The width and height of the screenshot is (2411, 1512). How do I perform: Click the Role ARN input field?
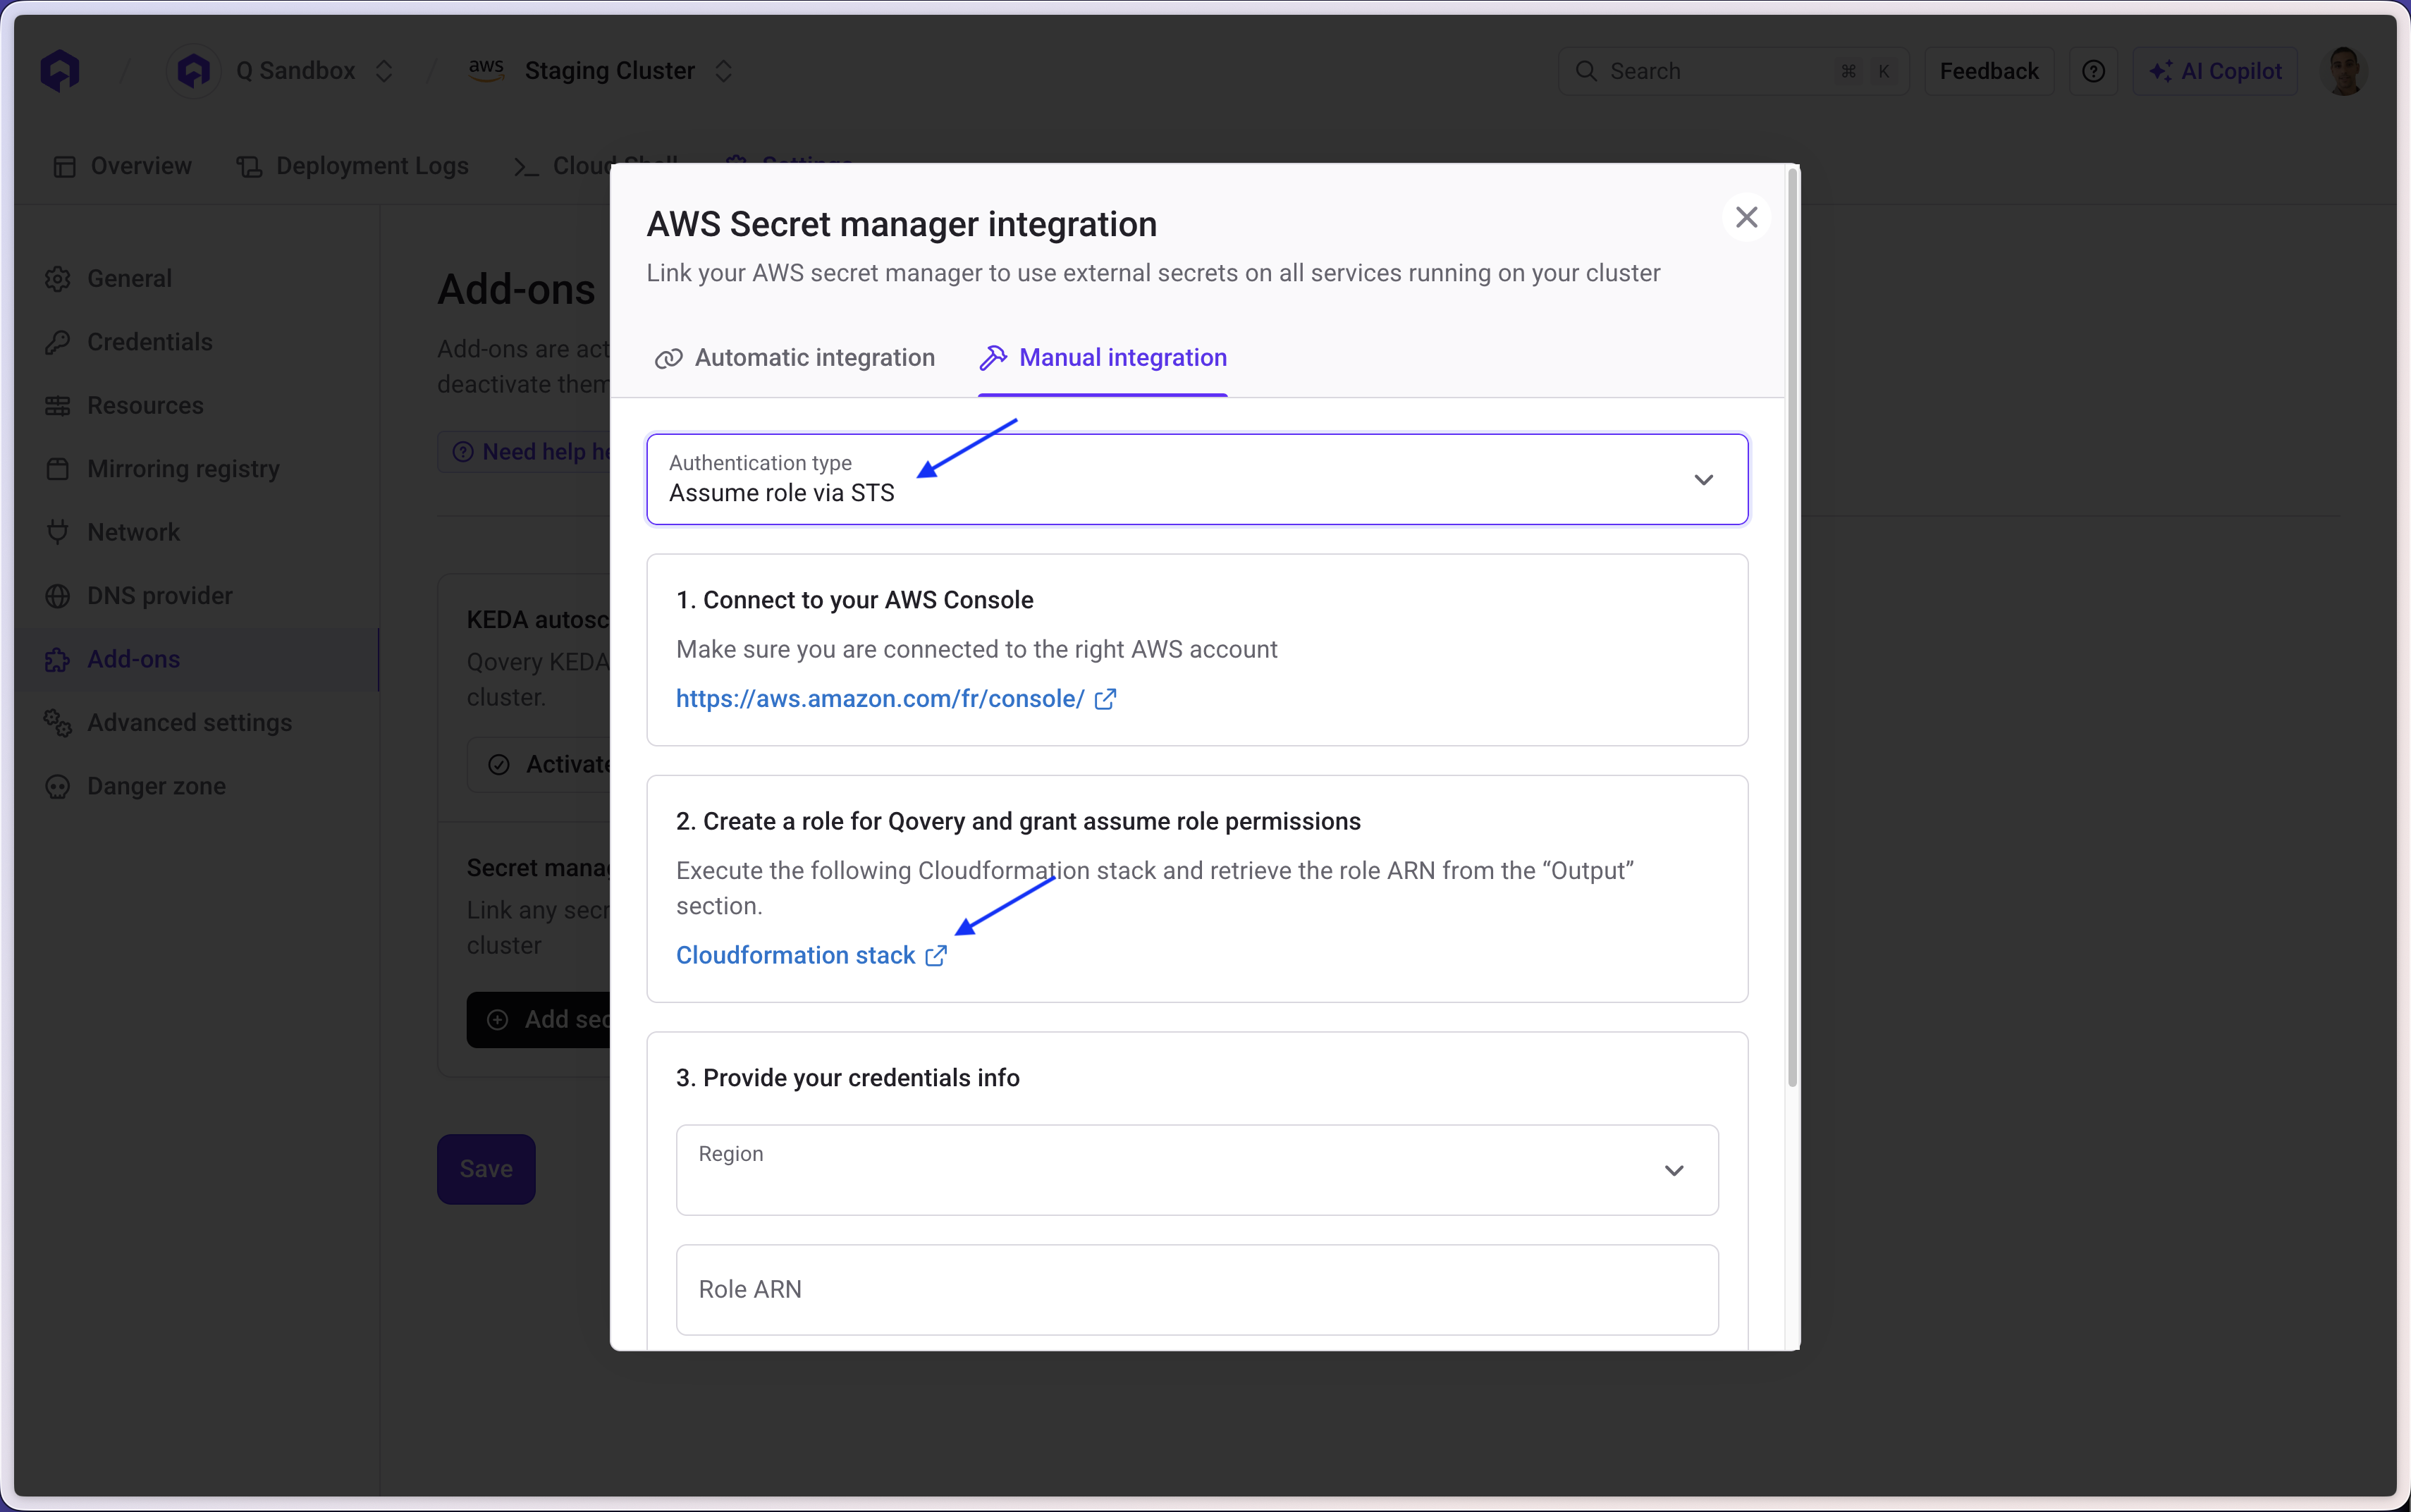click(x=1197, y=1290)
